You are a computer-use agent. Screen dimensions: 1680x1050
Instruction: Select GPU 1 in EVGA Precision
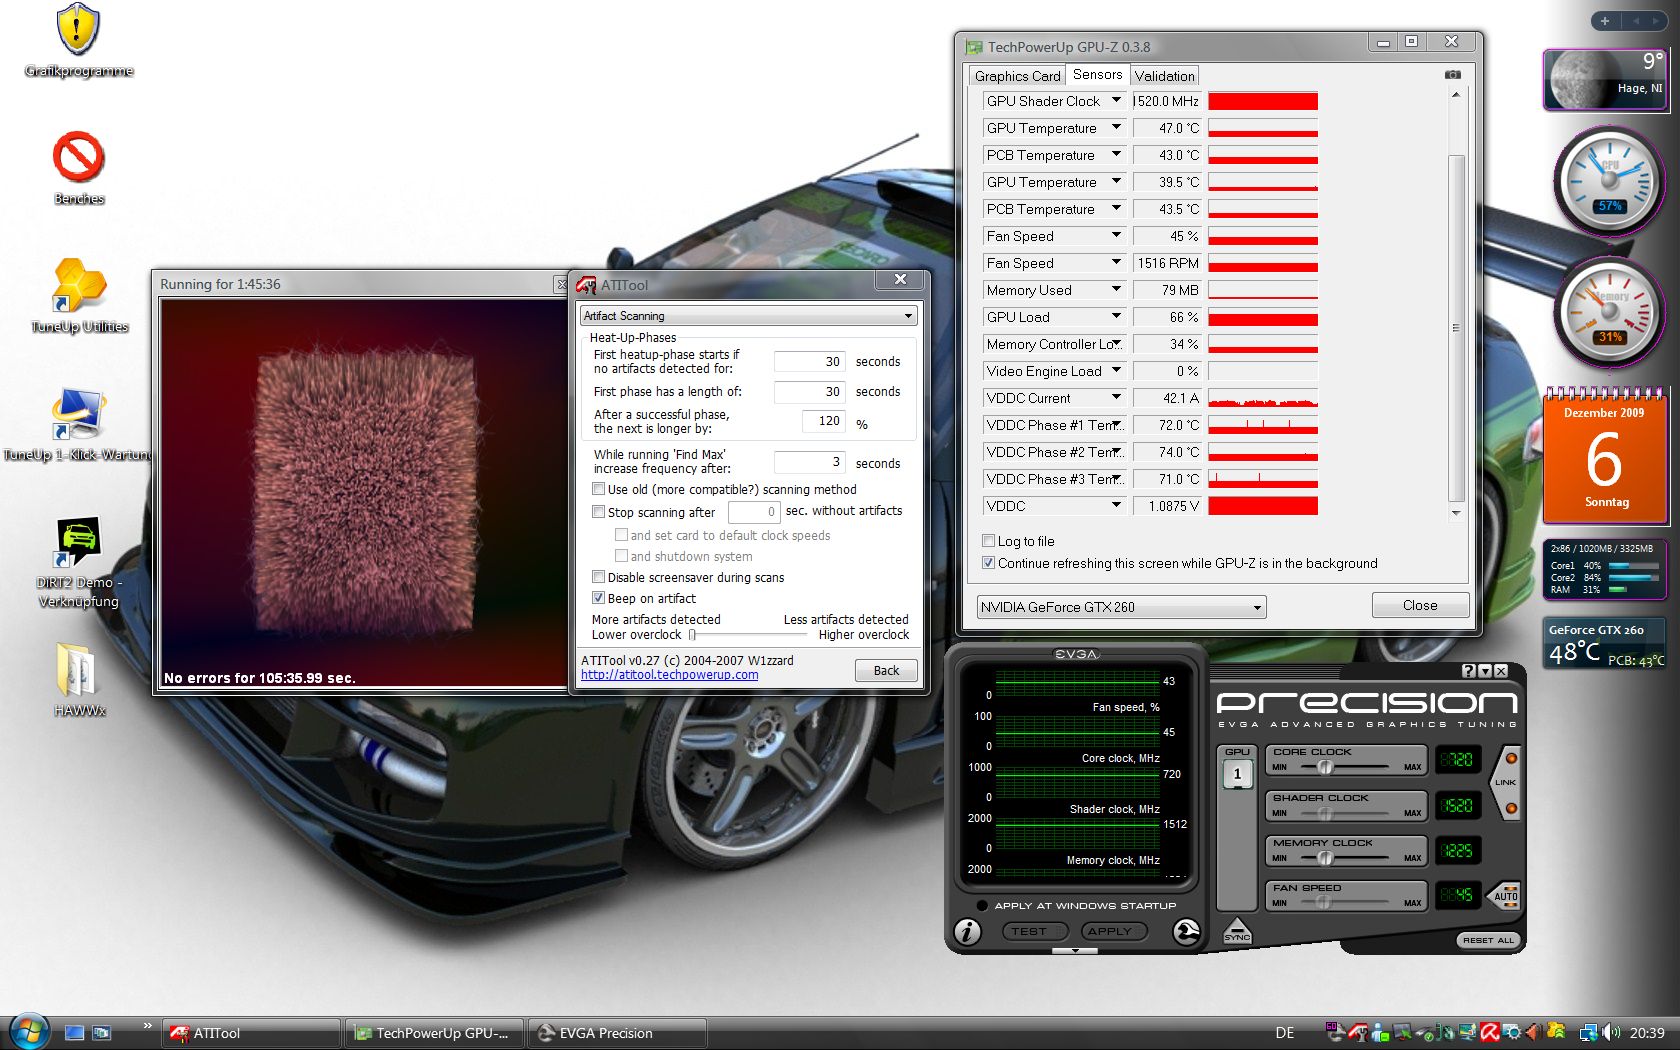[1237, 774]
